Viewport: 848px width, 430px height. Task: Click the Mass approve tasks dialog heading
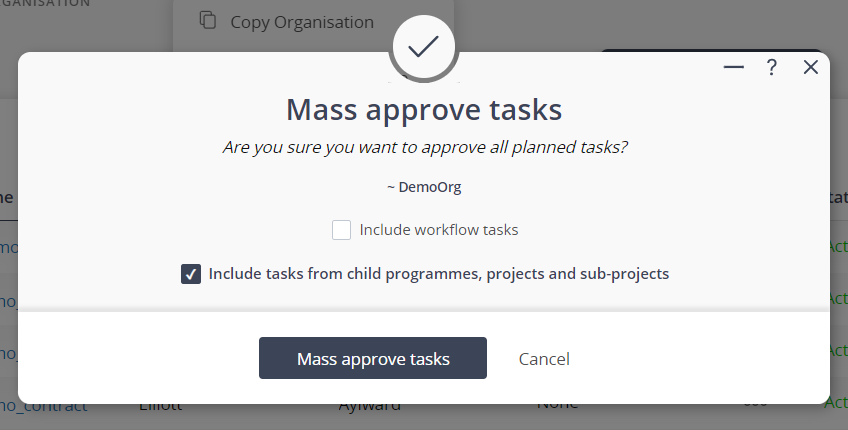click(x=424, y=108)
